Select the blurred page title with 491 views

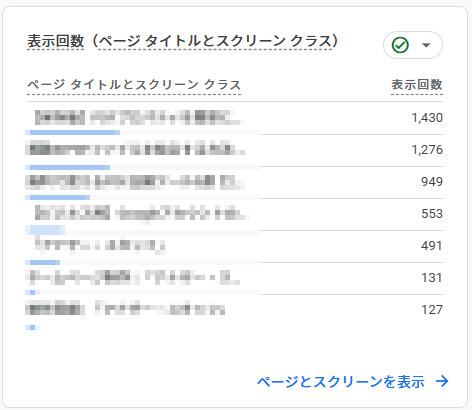(100, 245)
